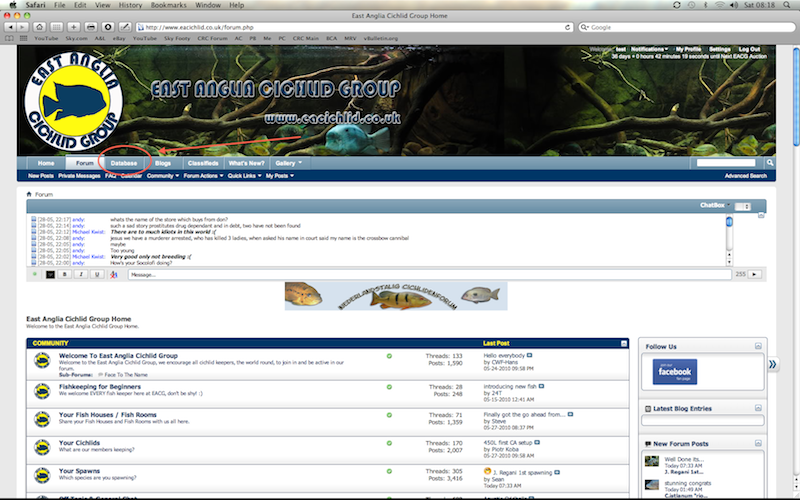The height and width of the screenshot is (500, 800).
Task: Collapse the New Forum Posts block
Action: tap(758, 443)
